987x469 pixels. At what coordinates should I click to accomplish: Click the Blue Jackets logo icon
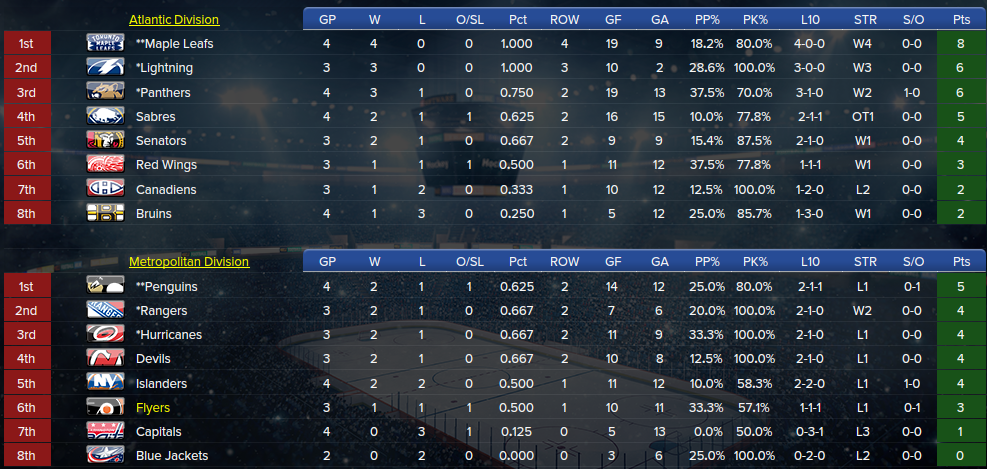tap(104, 456)
